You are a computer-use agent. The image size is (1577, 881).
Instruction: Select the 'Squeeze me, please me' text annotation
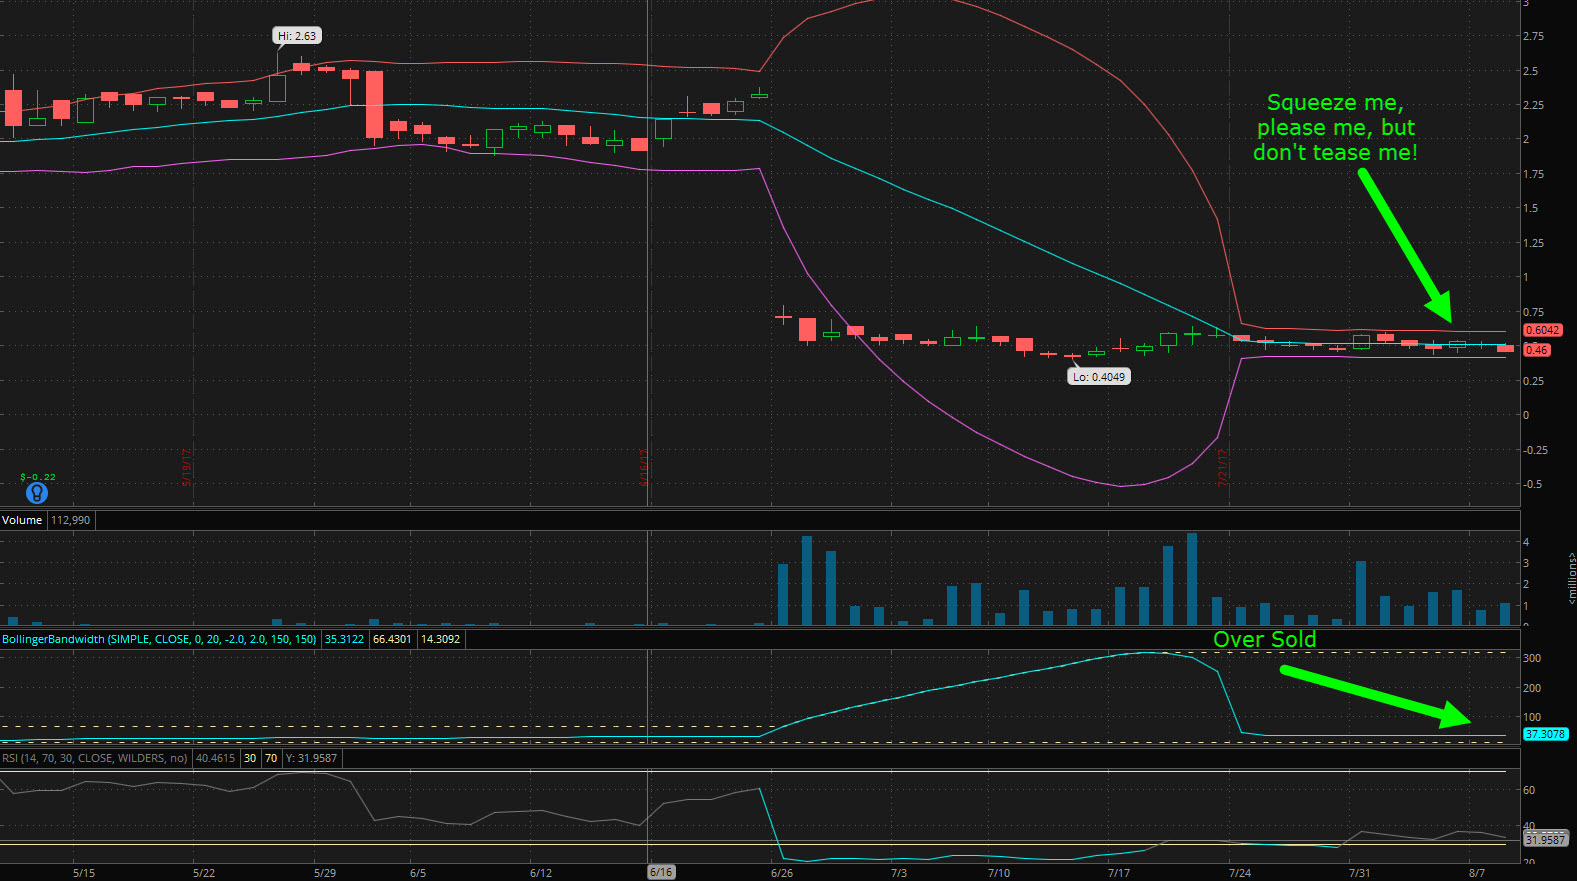pyautogui.click(x=1334, y=127)
